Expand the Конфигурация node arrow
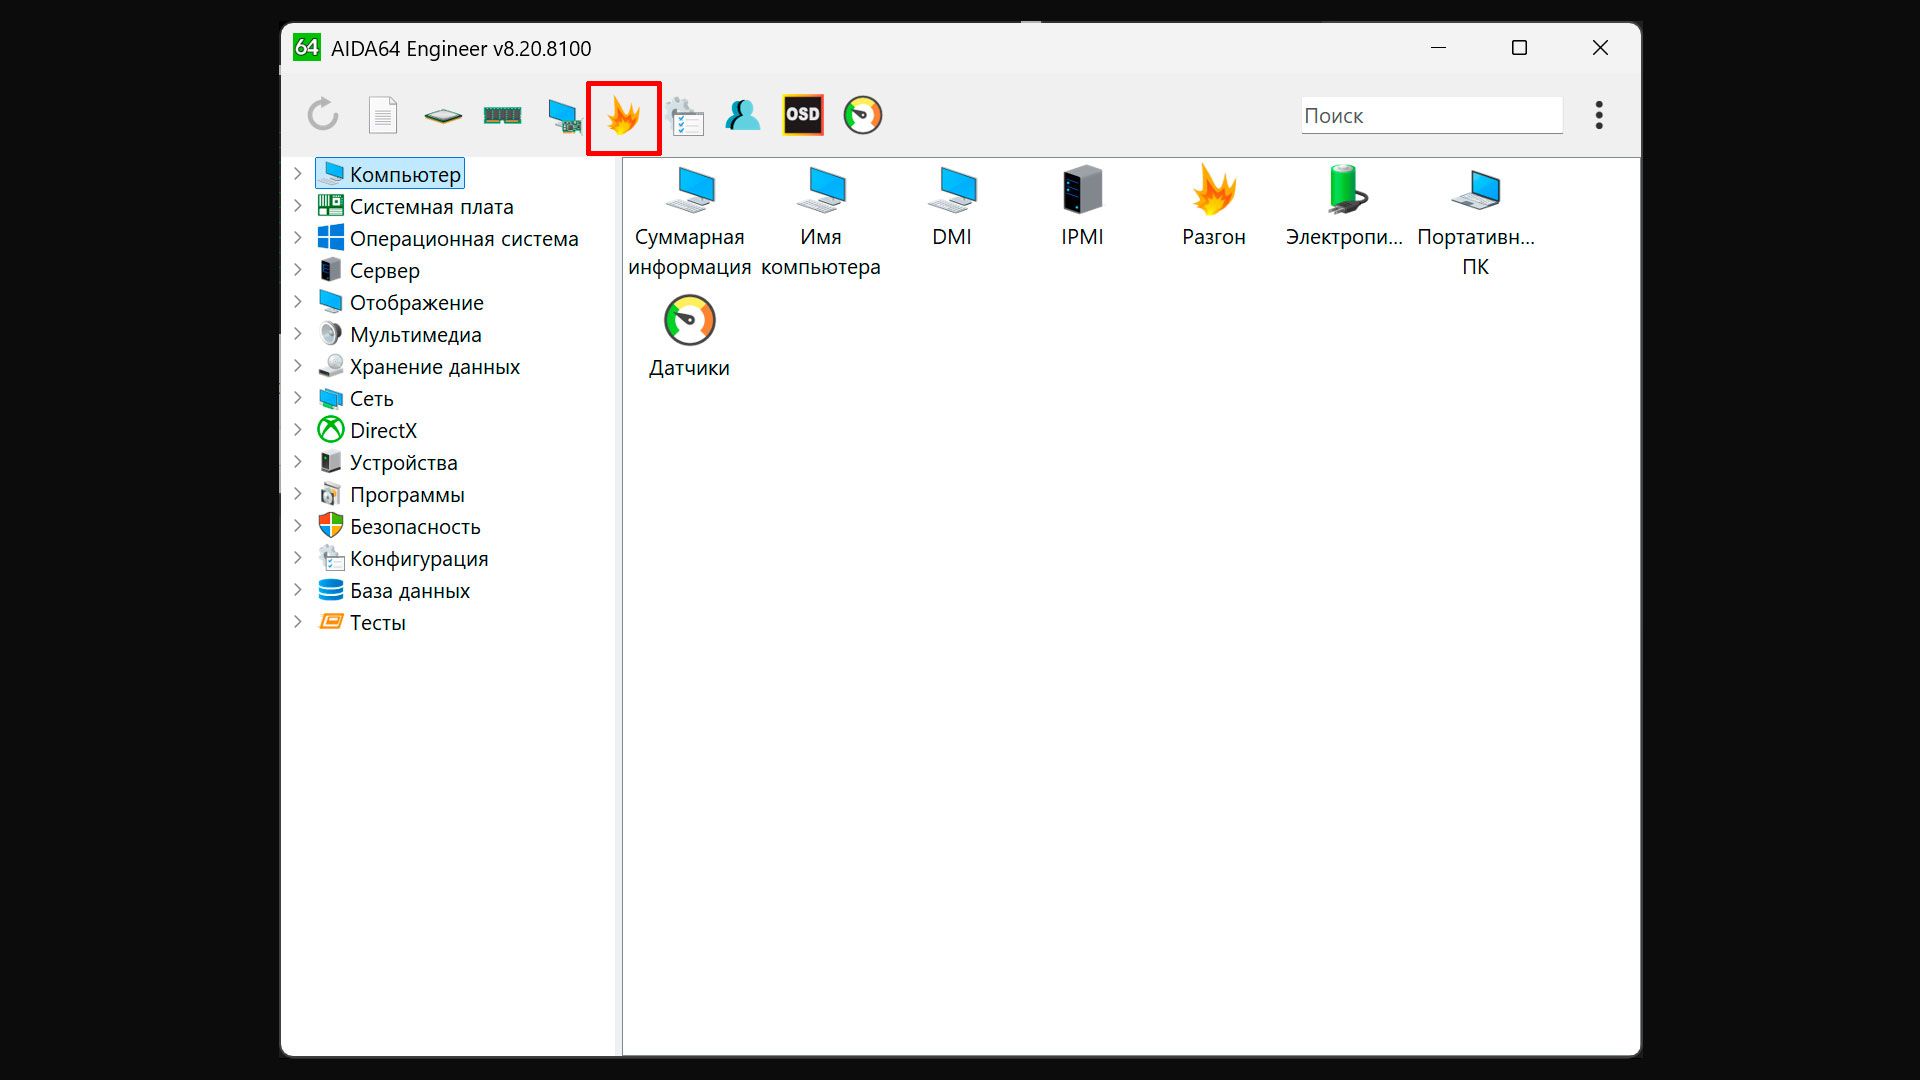Viewport: 1920px width, 1080px height. (x=298, y=558)
